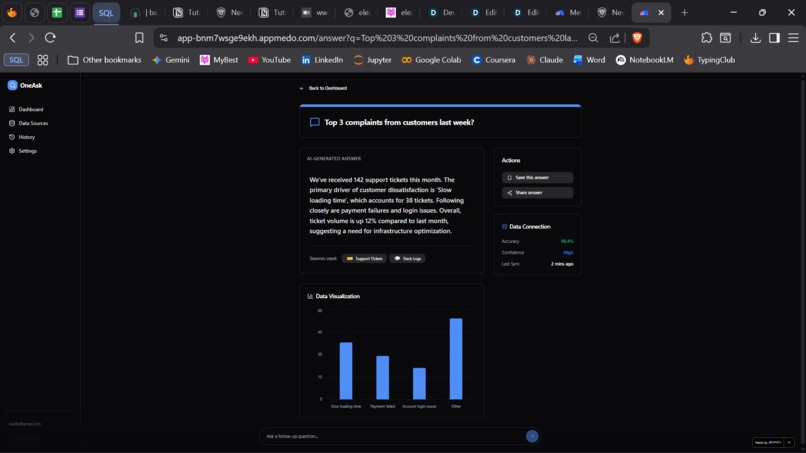Screen dimensions: 806x453
Task: Click the bookmark page icon
Action: pos(139,38)
